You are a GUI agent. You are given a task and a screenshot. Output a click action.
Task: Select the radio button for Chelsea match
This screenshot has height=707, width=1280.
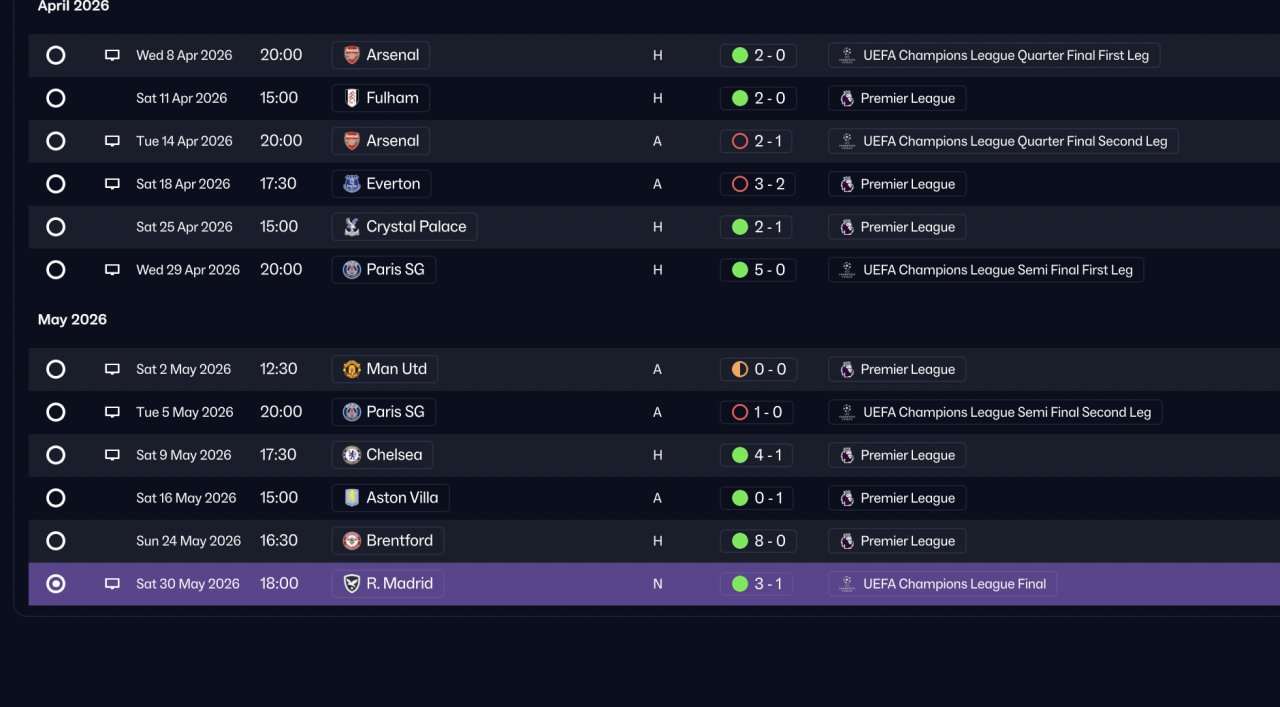coord(56,455)
